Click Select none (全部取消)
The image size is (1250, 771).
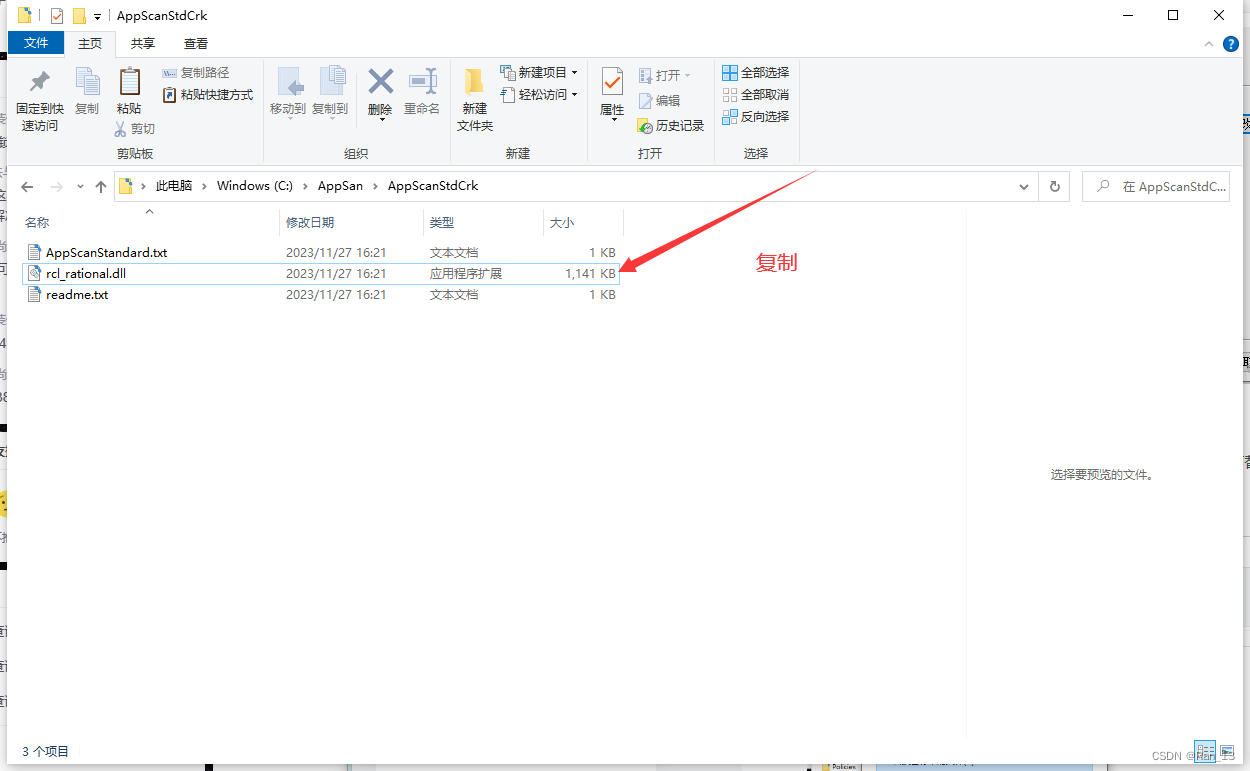pyautogui.click(x=756, y=95)
